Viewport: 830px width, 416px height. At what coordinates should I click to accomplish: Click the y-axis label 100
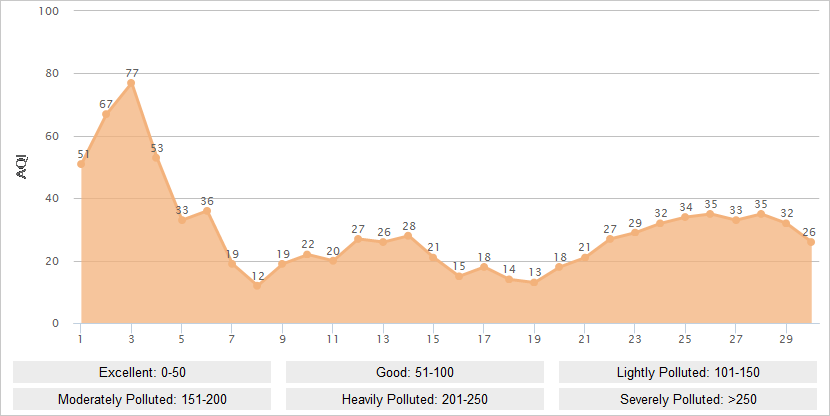click(x=49, y=11)
